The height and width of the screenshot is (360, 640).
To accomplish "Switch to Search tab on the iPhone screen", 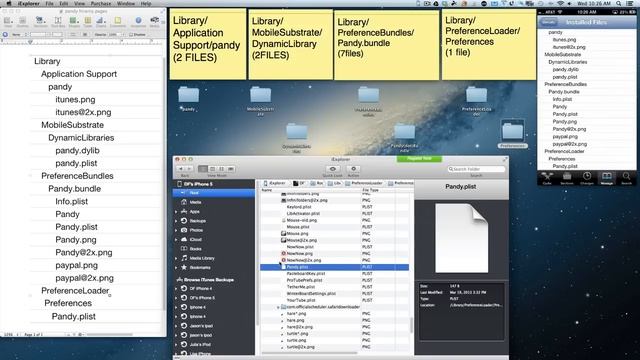I will (x=626, y=178).
